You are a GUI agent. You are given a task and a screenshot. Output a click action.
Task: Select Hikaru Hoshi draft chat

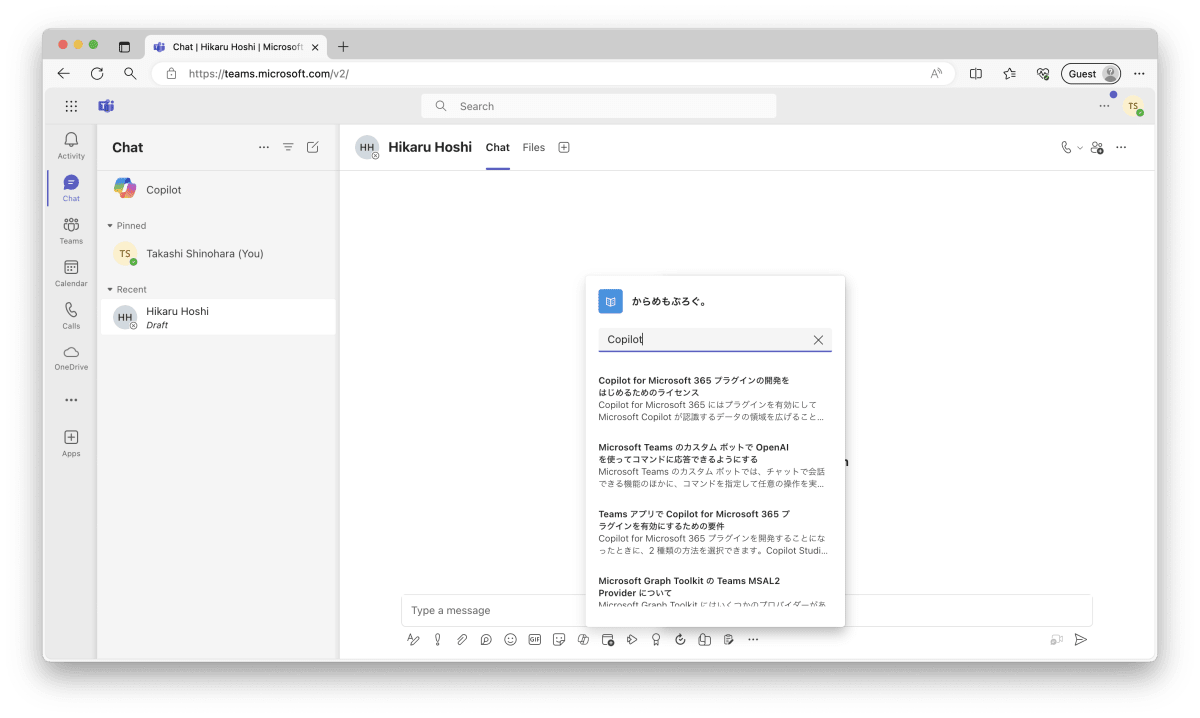click(218, 317)
